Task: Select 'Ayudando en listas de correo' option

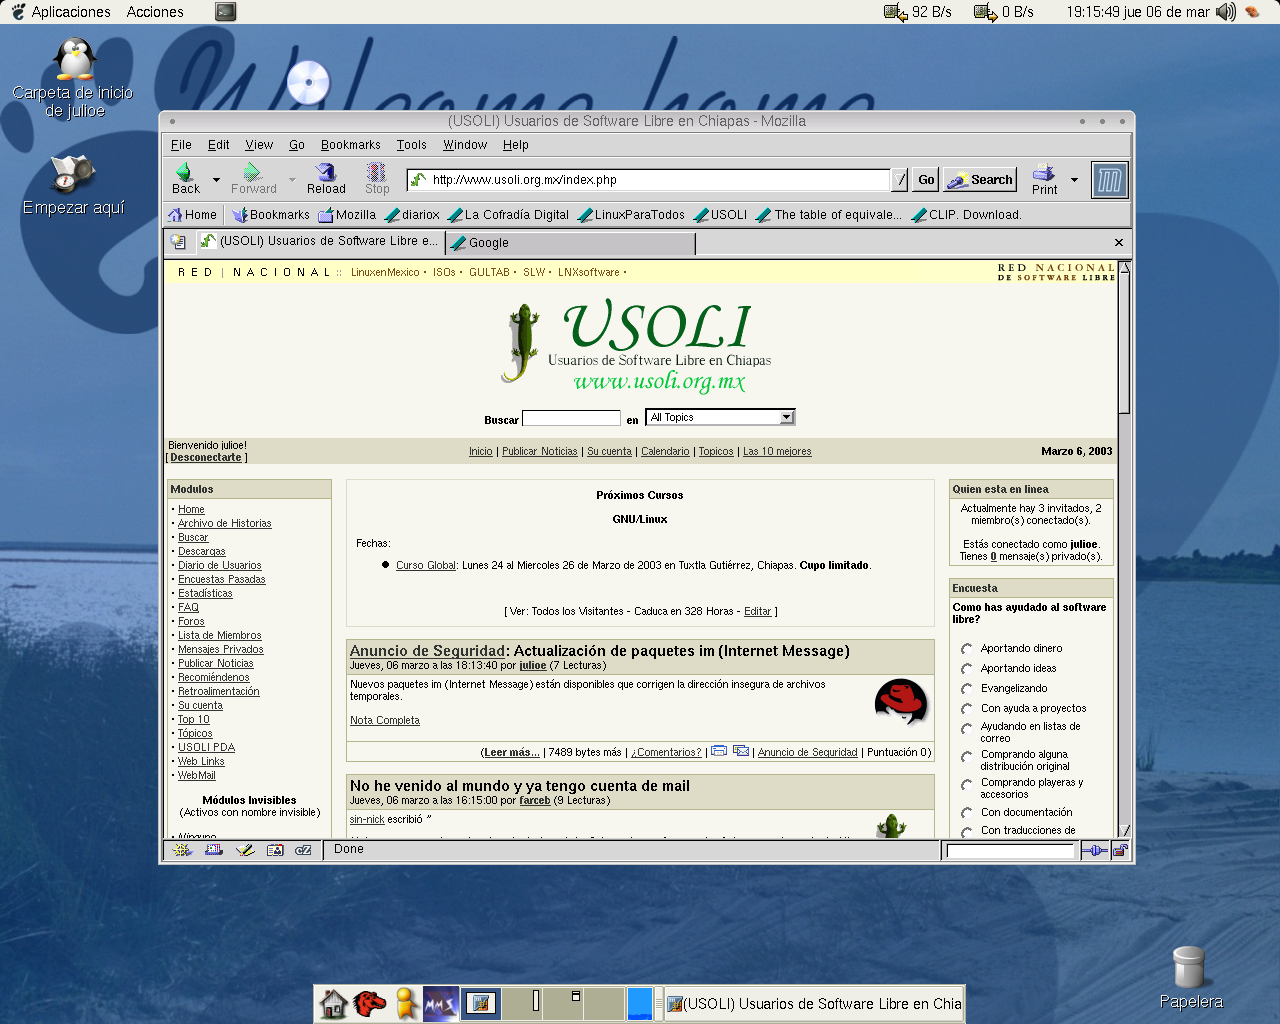Action: pyautogui.click(x=967, y=729)
